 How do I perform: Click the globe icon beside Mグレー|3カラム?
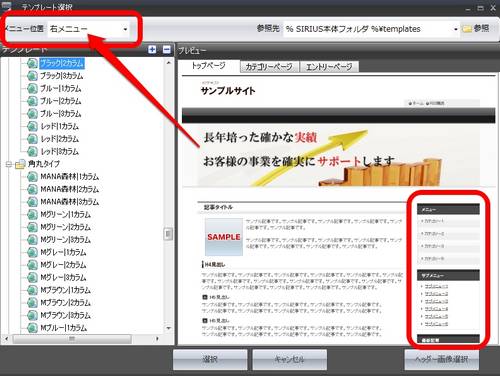(32, 277)
